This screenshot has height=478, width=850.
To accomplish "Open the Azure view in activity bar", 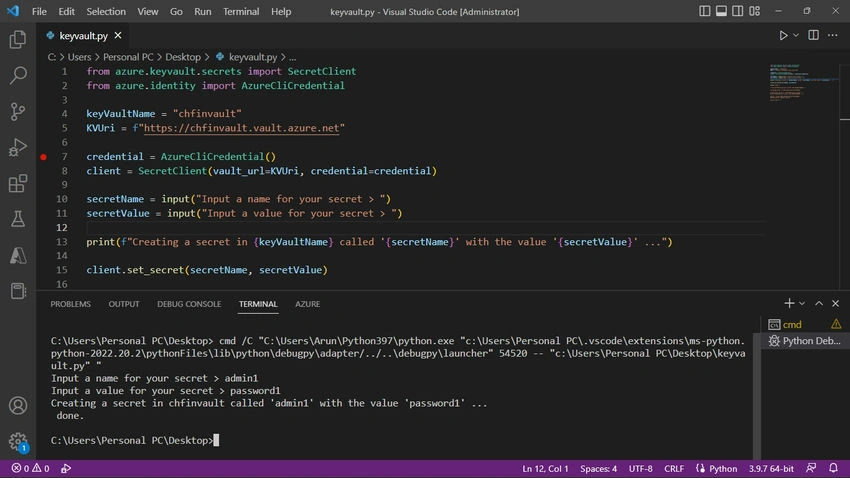I will point(18,255).
